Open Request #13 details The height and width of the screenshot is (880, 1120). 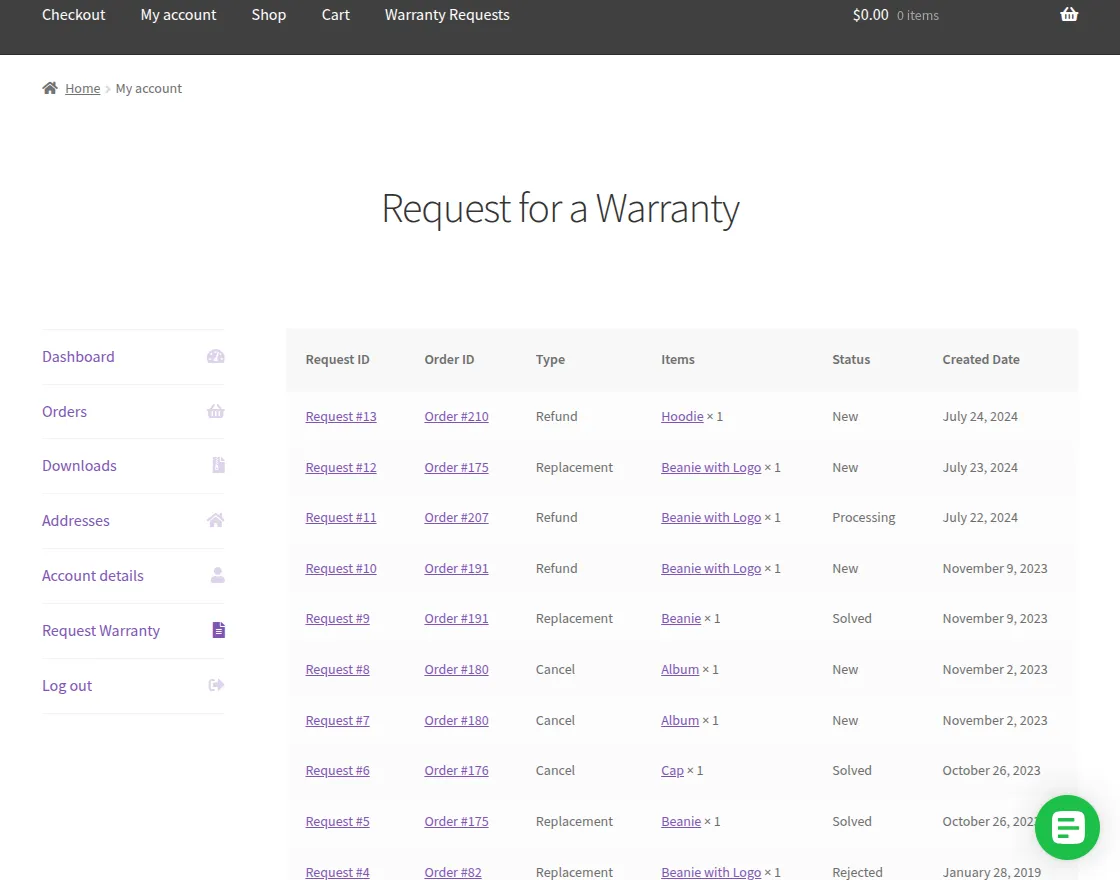[x=341, y=416]
